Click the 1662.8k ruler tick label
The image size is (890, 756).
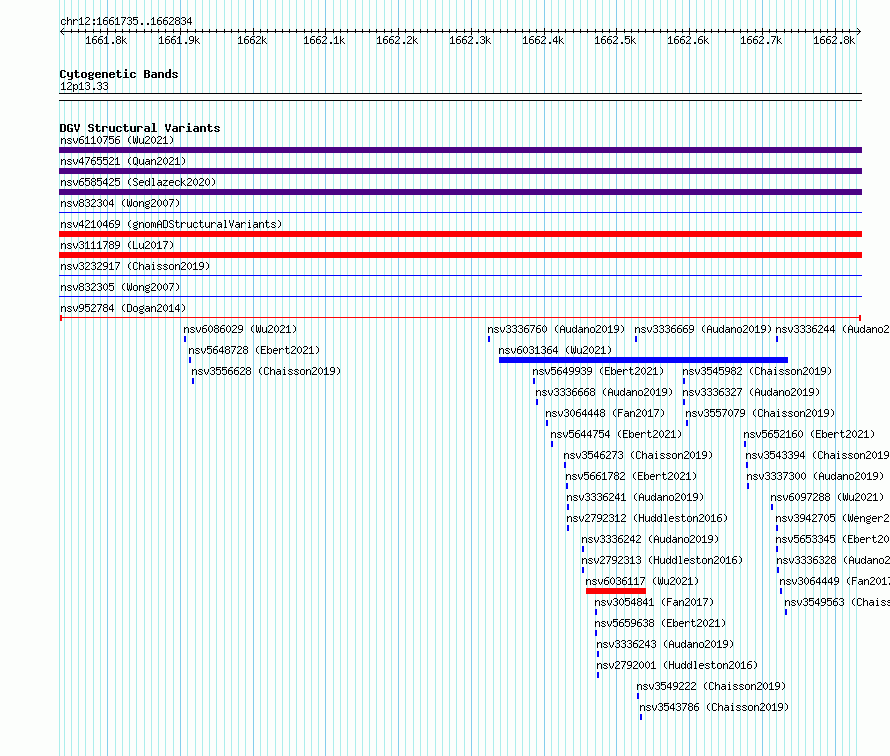click(834, 40)
